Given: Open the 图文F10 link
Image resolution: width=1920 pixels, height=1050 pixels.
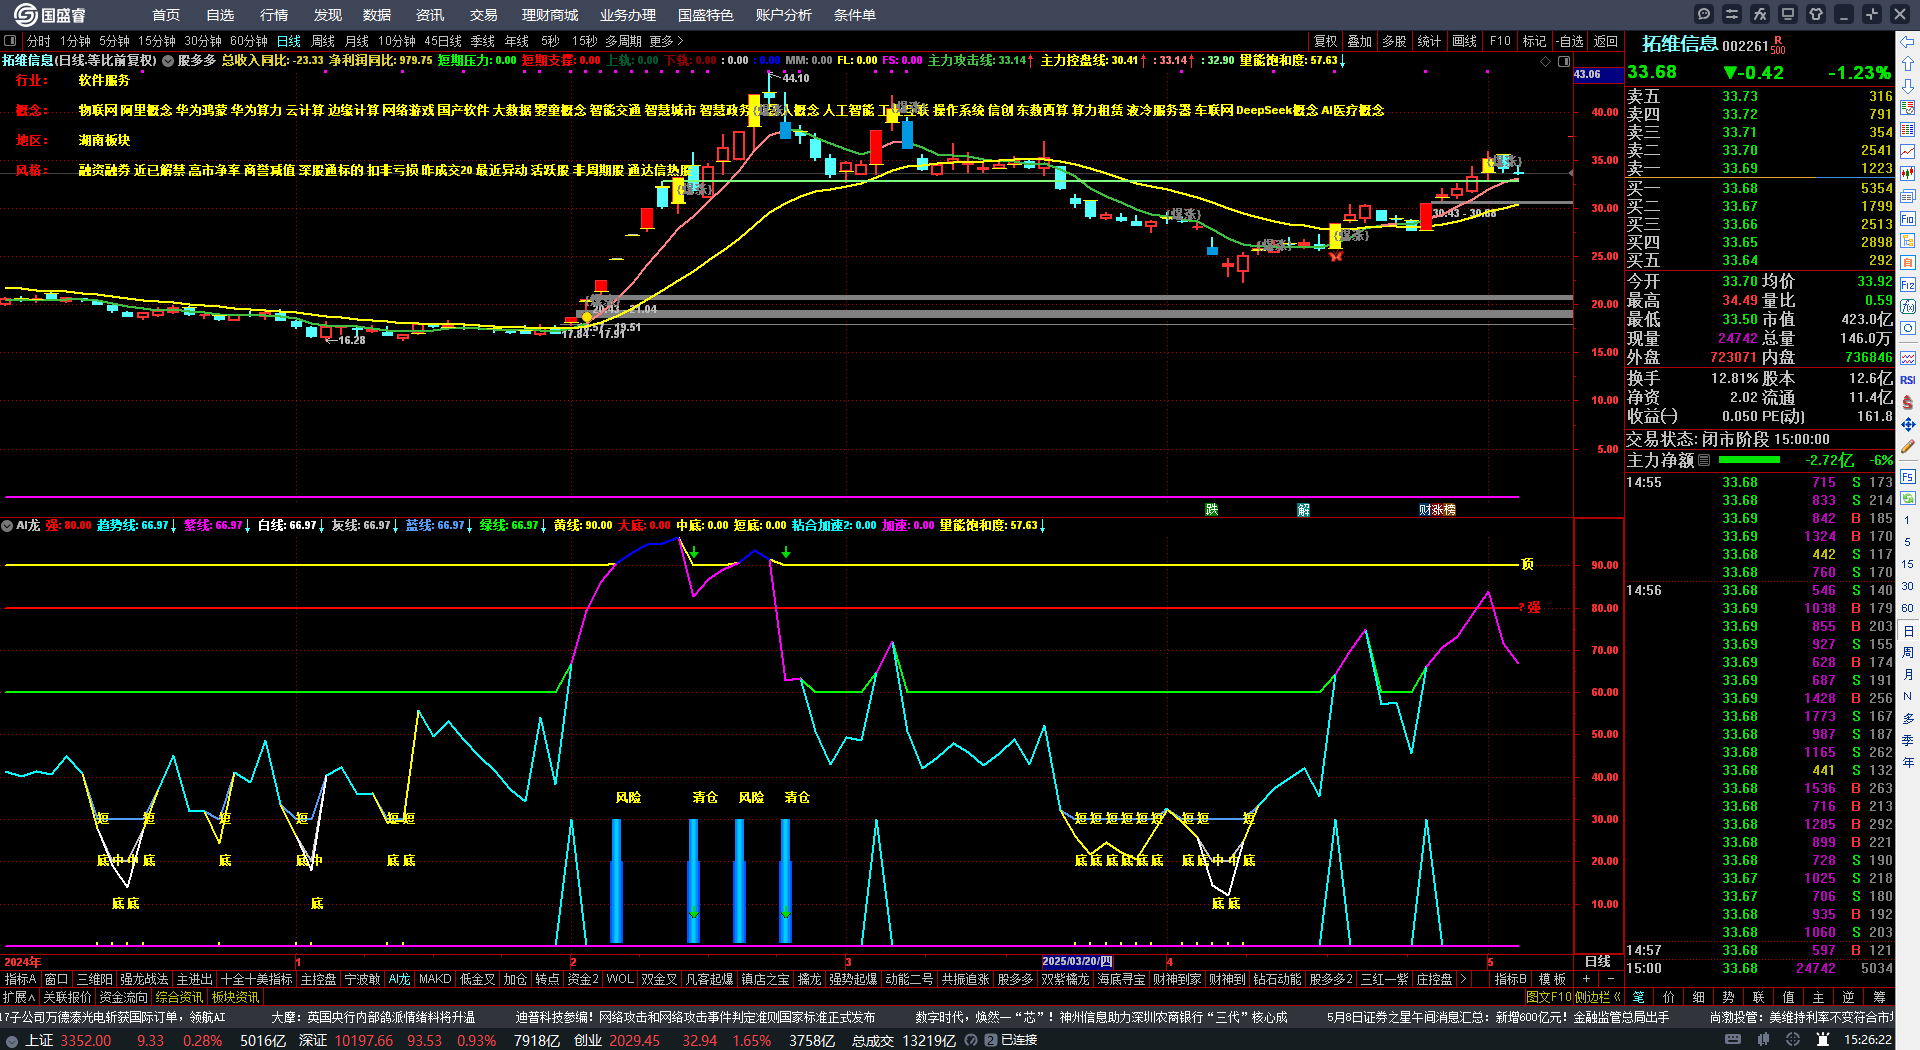Looking at the screenshot, I should pyautogui.click(x=1549, y=997).
